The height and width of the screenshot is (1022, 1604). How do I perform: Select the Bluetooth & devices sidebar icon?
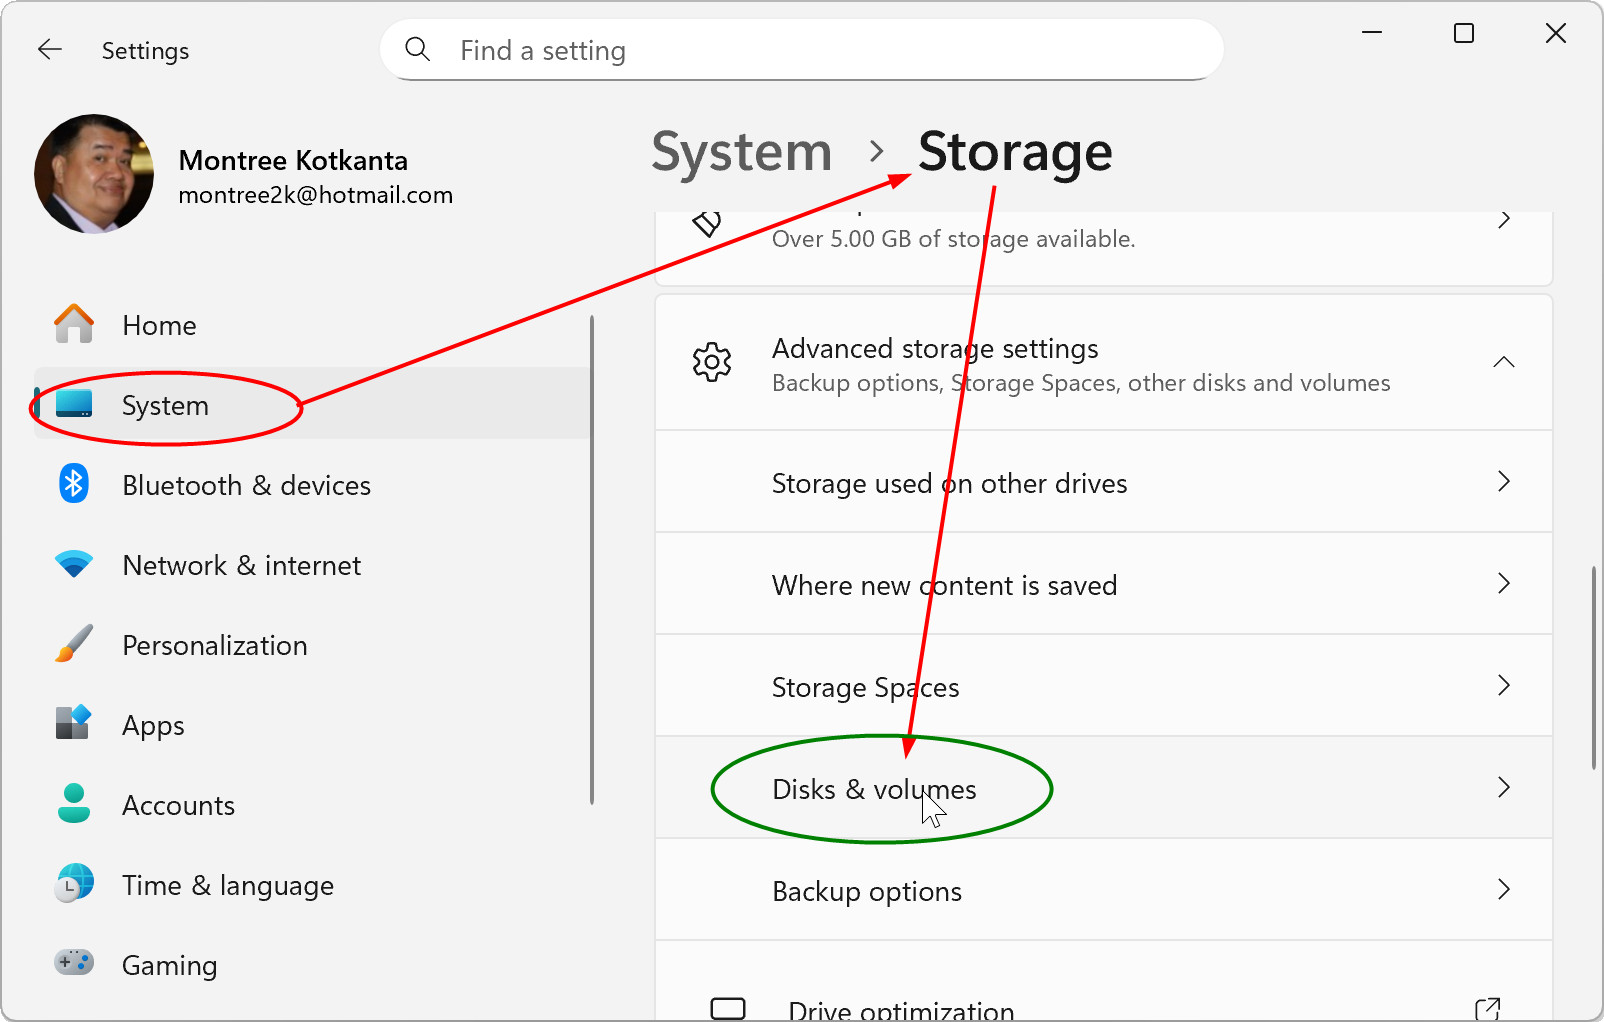click(x=73, y=484)
